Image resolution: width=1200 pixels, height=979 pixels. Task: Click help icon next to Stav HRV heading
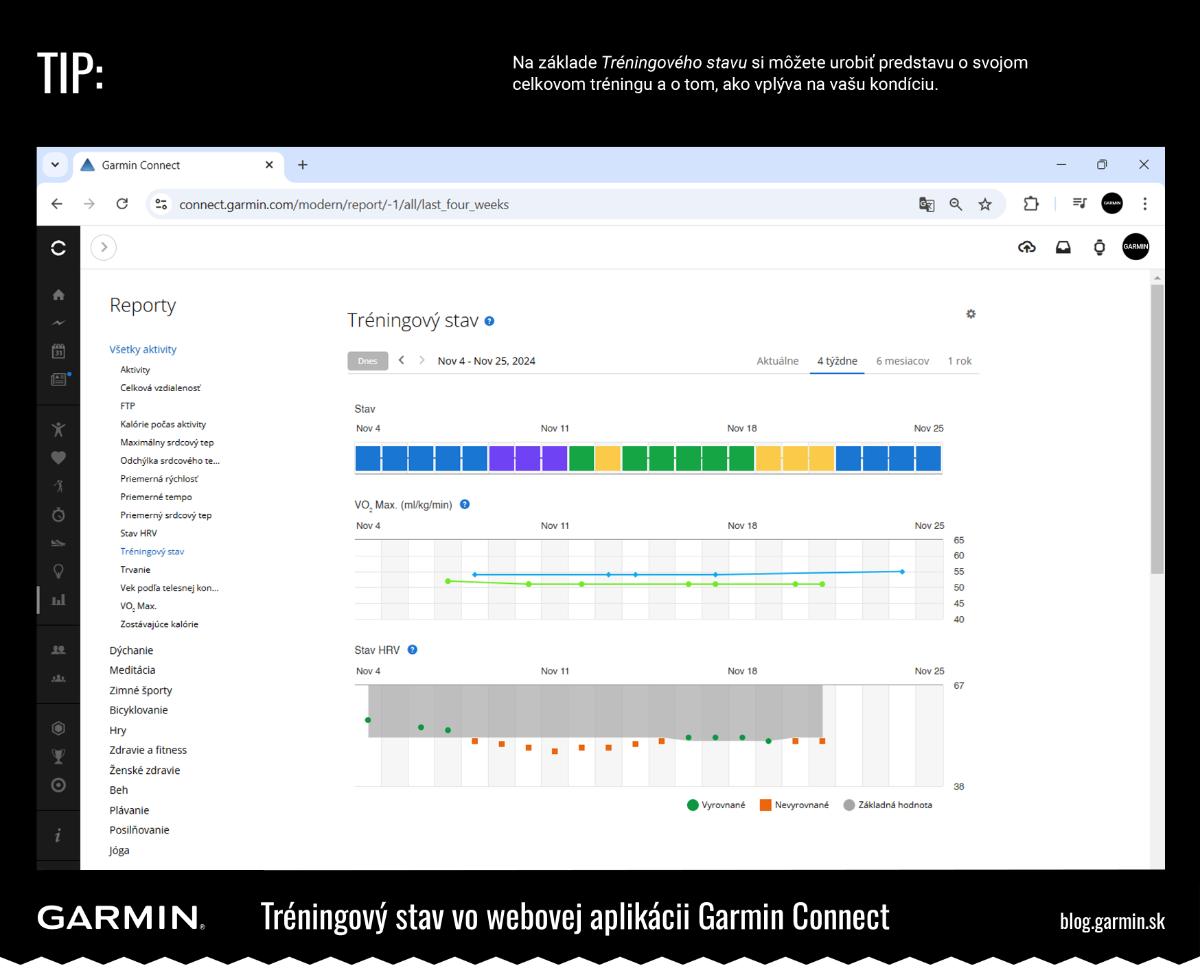(x=412, y=650)
